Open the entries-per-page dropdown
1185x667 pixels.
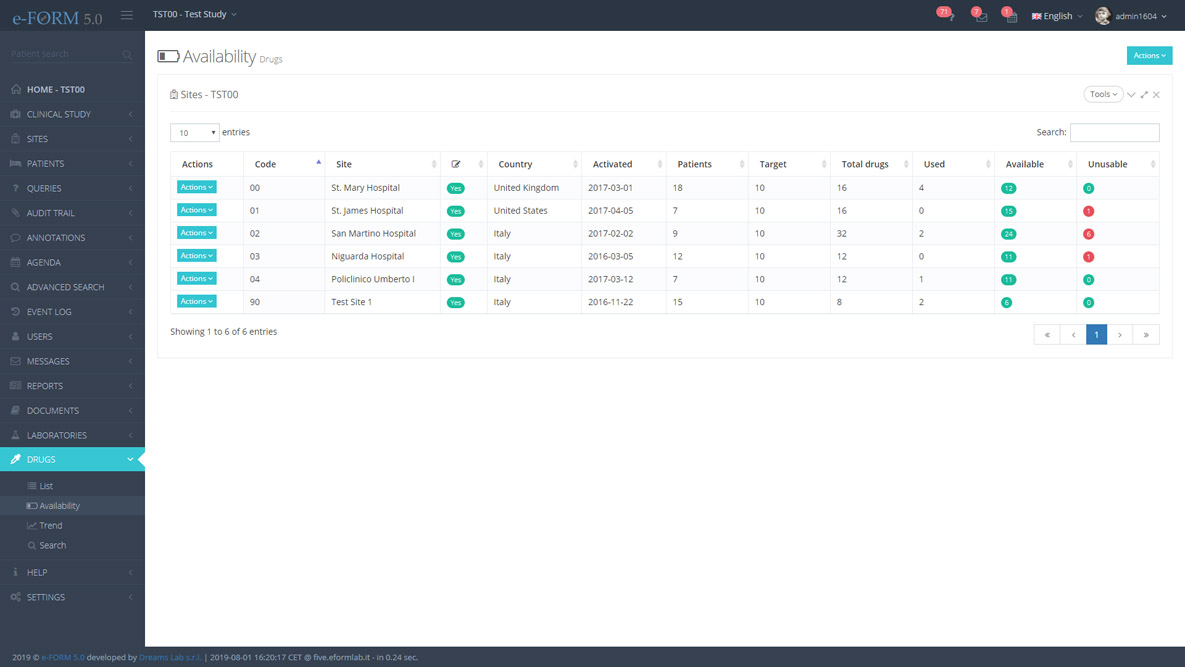[194, 133]
